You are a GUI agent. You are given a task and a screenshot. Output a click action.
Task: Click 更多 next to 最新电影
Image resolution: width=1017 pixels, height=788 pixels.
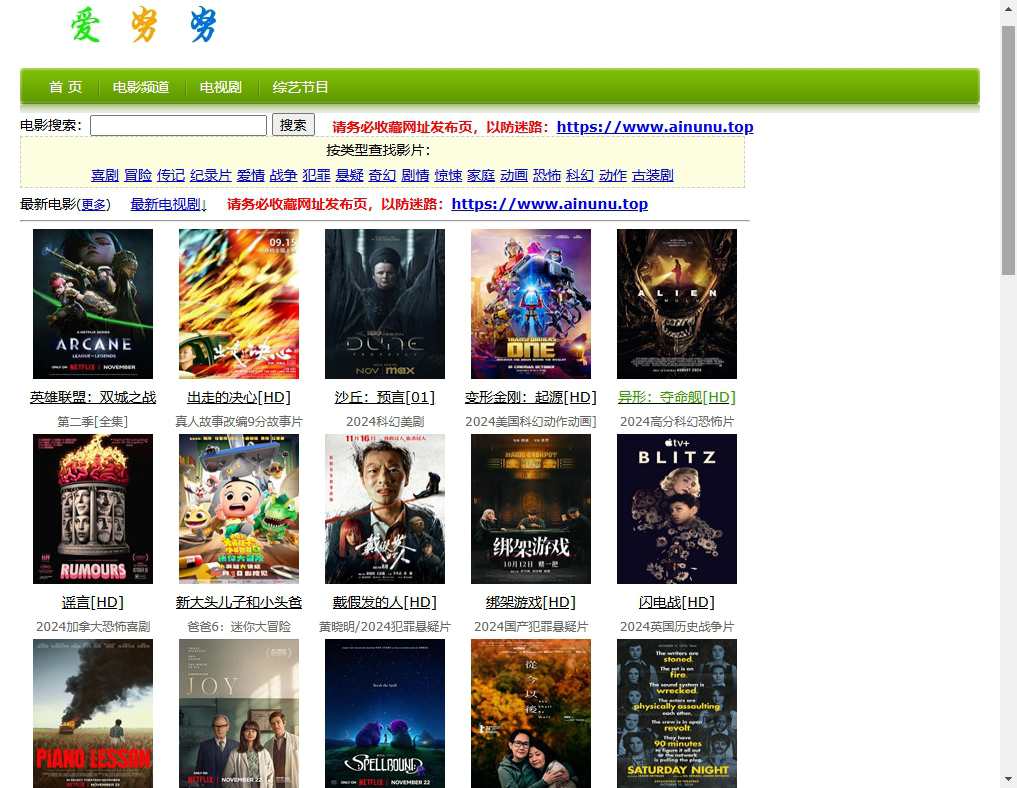point(93,204)
